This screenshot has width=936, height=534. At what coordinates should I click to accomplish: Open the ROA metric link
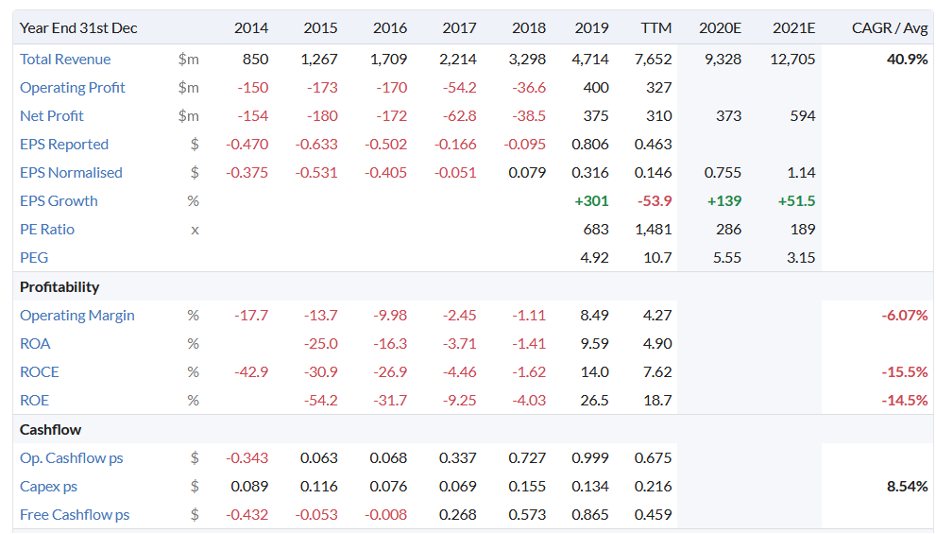pos(35,343)
